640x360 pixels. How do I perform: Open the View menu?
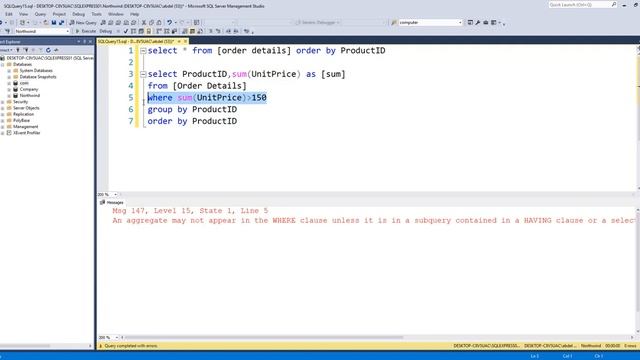coord(24,14)
